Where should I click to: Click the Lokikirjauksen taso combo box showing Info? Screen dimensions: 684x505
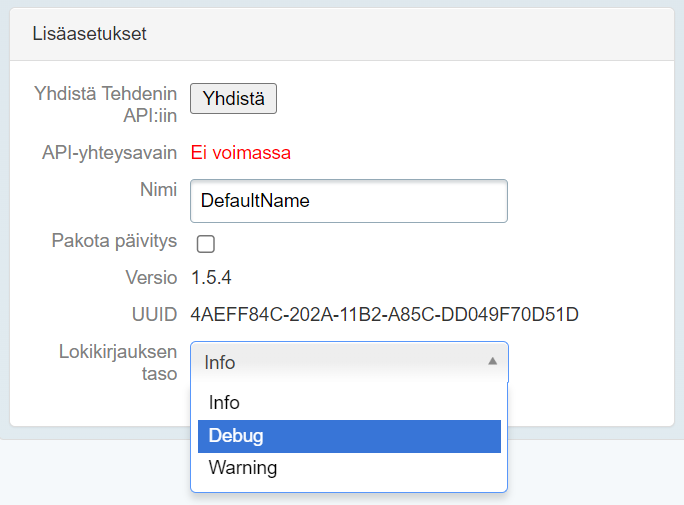point(340,362)
